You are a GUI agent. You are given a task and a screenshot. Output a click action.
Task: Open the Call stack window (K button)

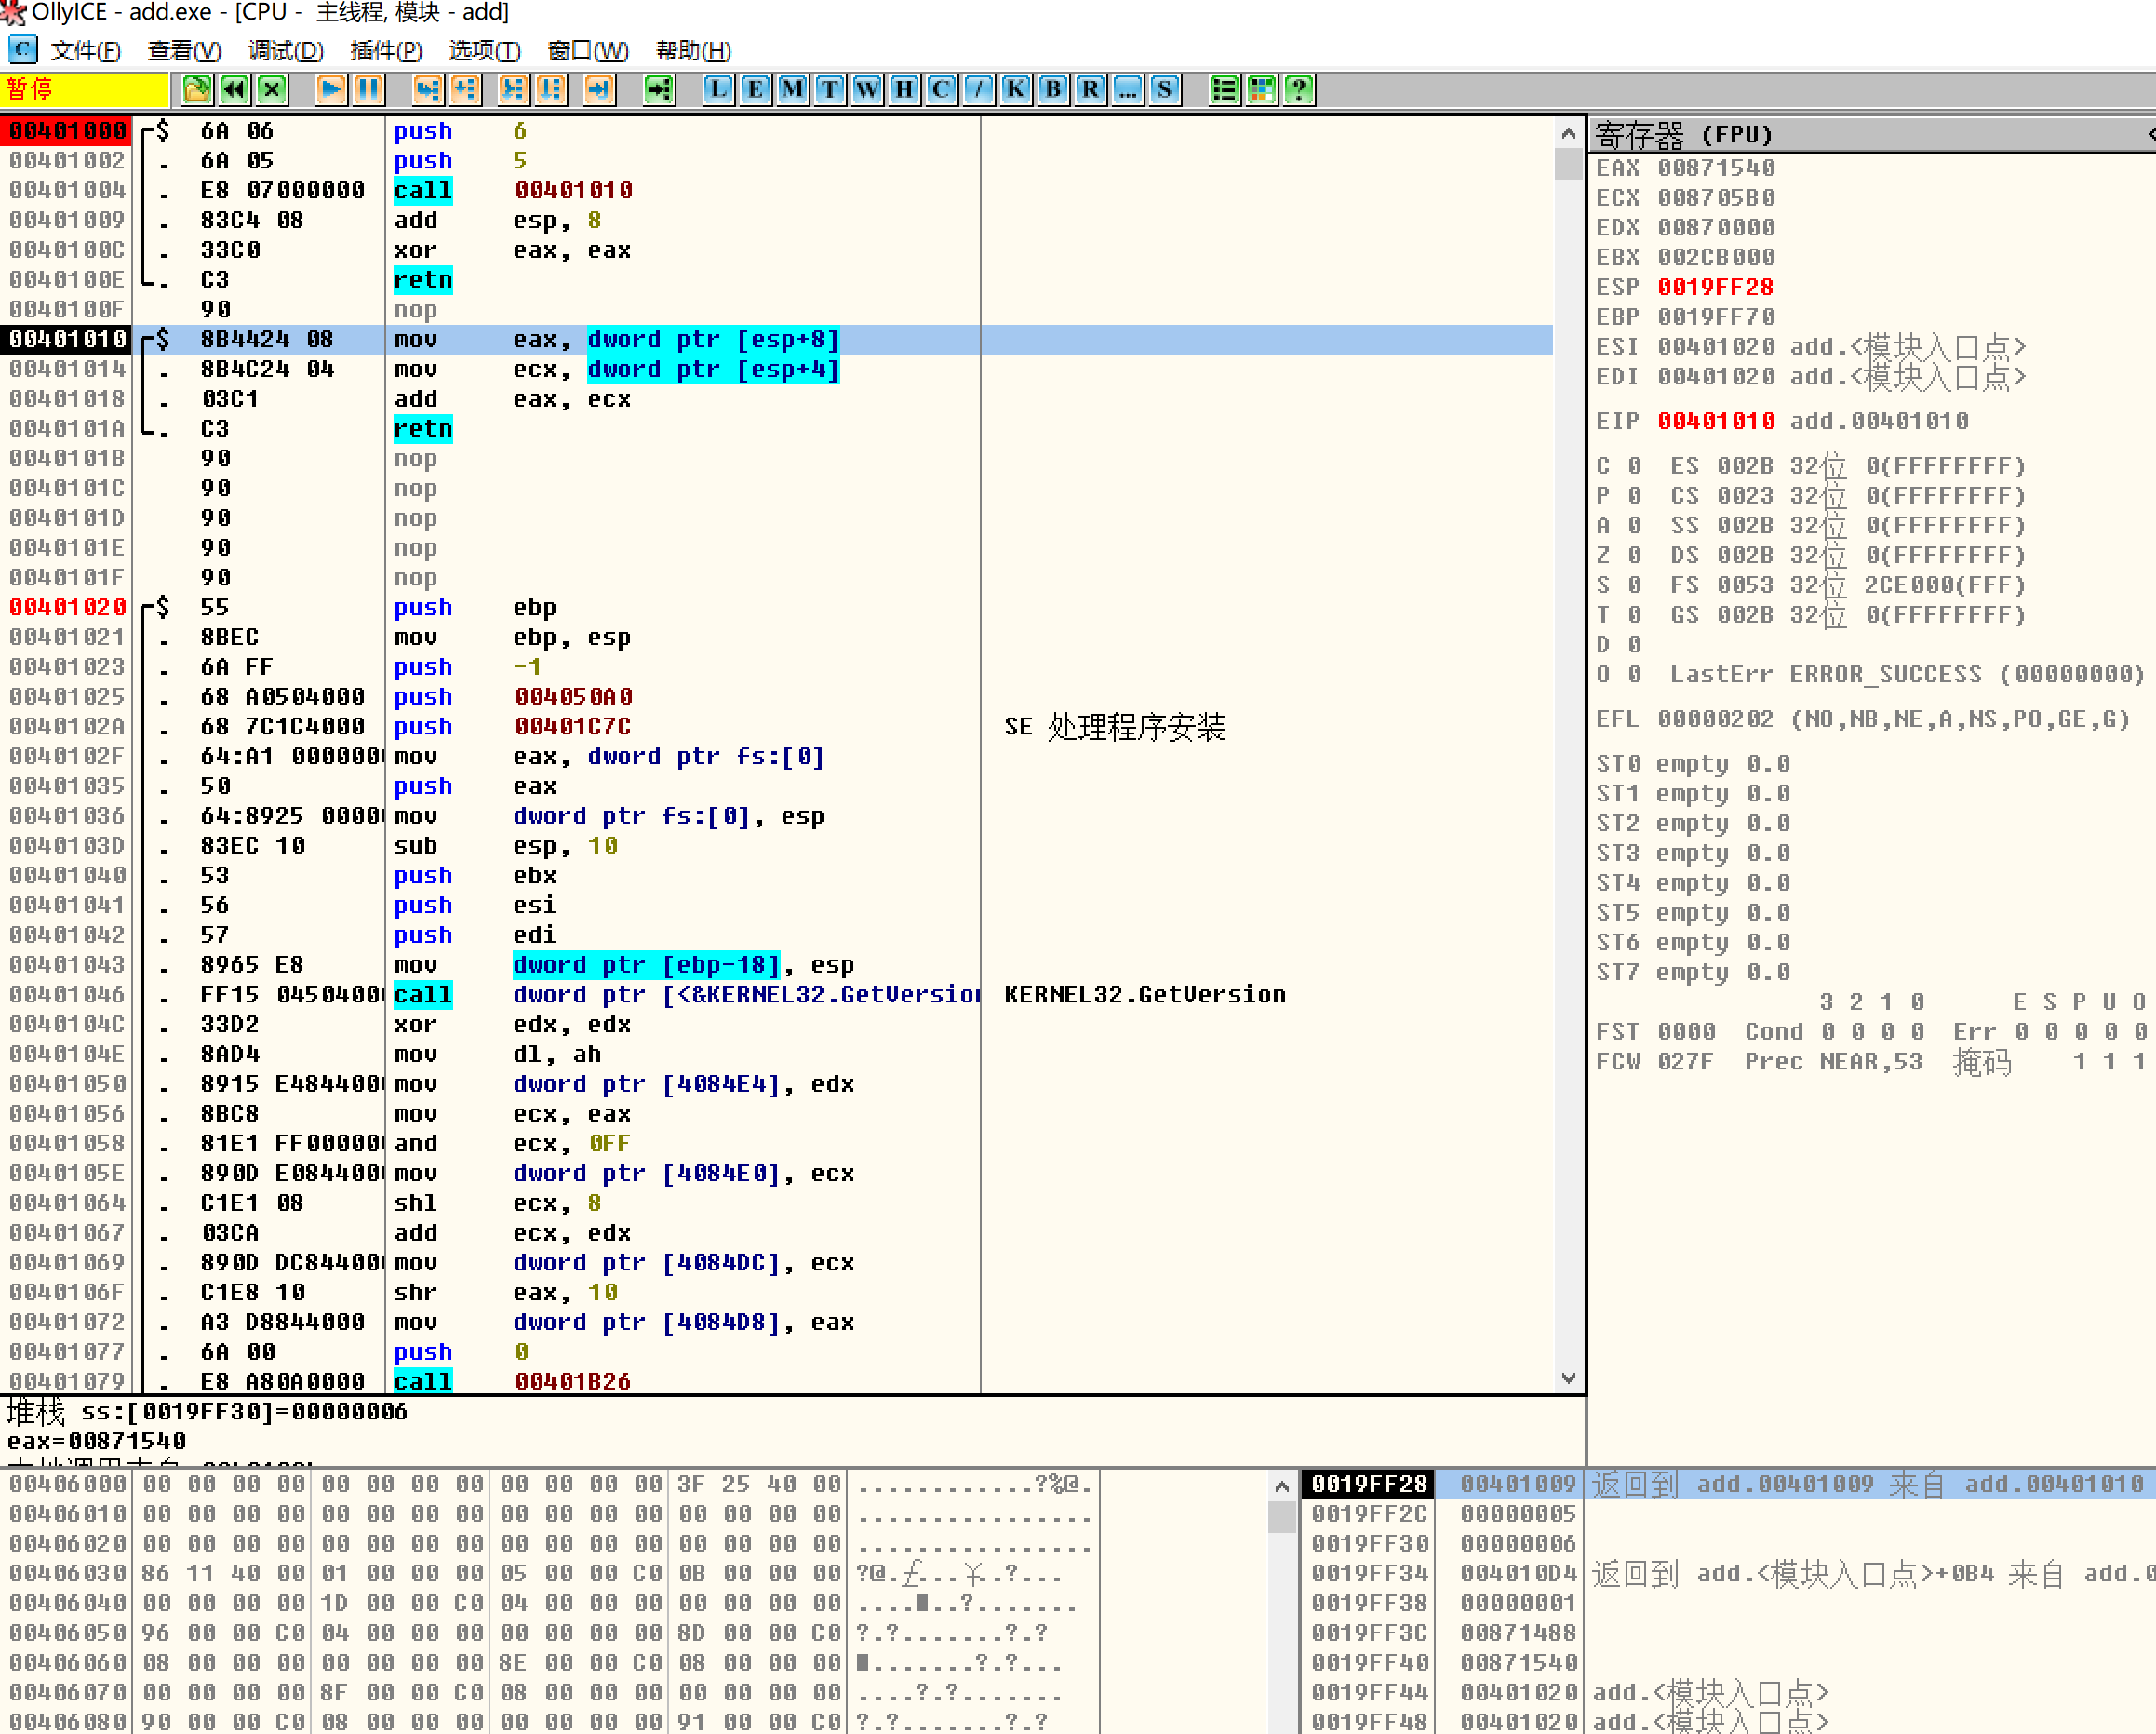pos(1016,90)
